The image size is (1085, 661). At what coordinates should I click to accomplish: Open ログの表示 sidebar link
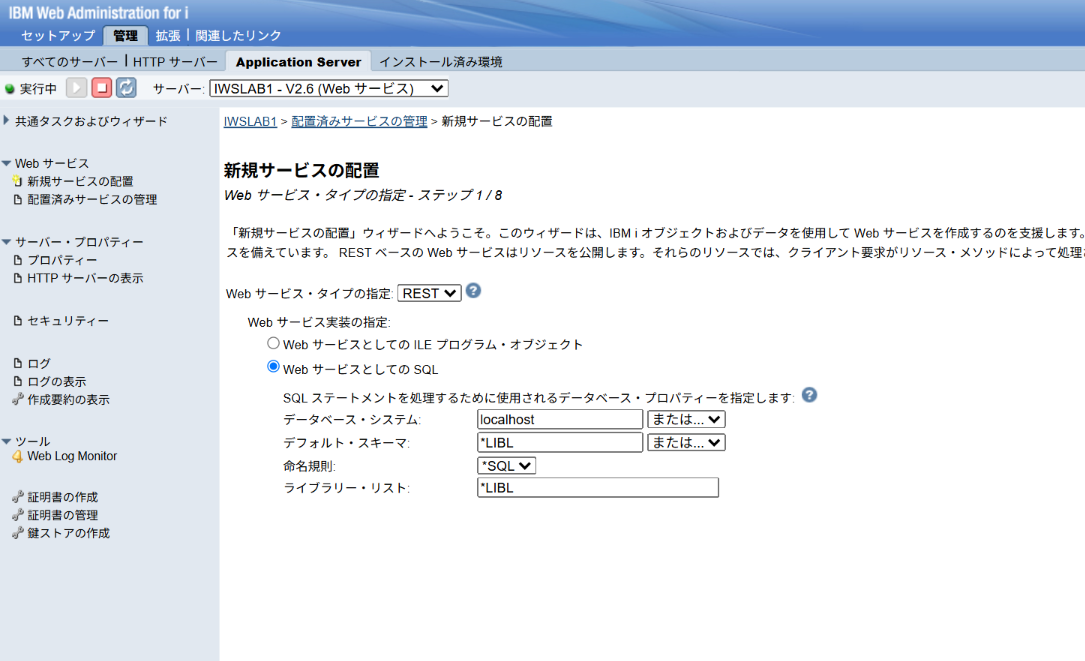pyautogui.click(x=57, y=381)
